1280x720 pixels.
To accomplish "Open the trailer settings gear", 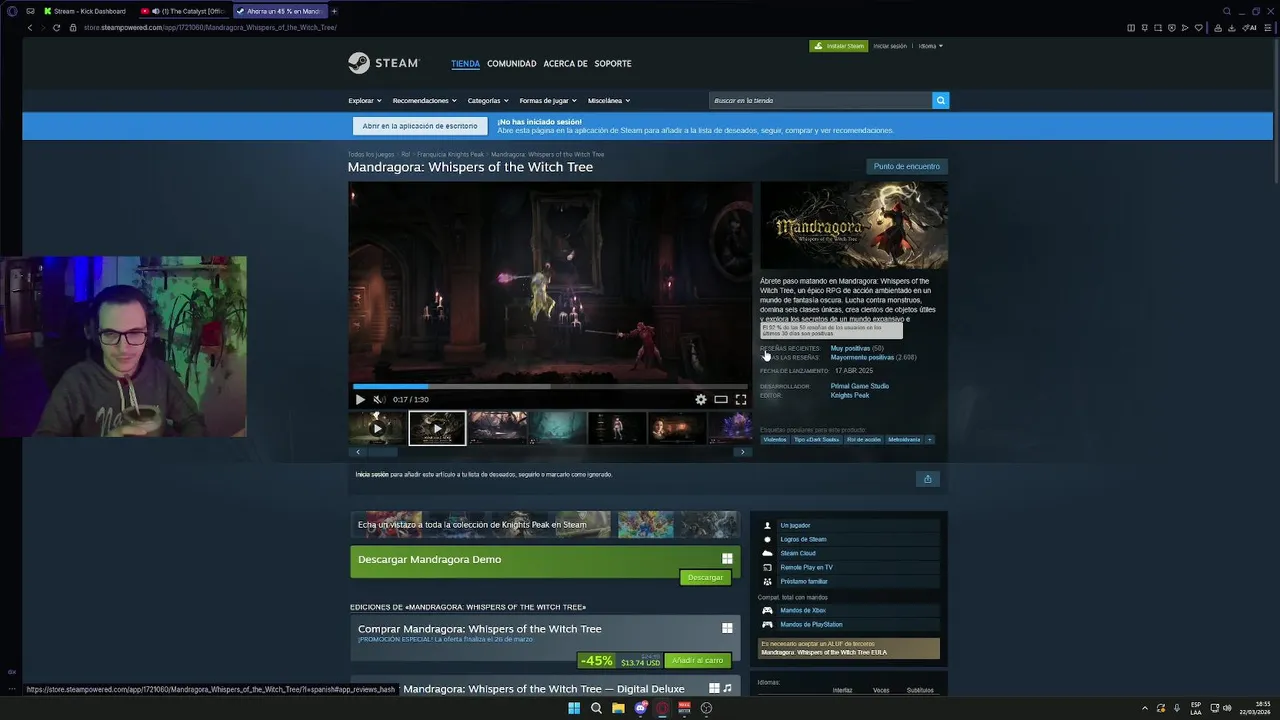I will pos(701,399).
